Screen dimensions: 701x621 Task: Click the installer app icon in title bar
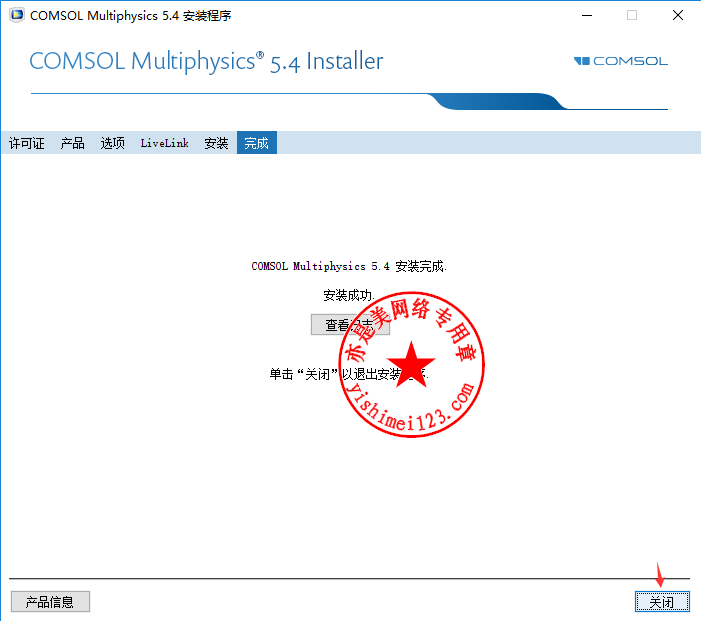[x=17, y=15]
